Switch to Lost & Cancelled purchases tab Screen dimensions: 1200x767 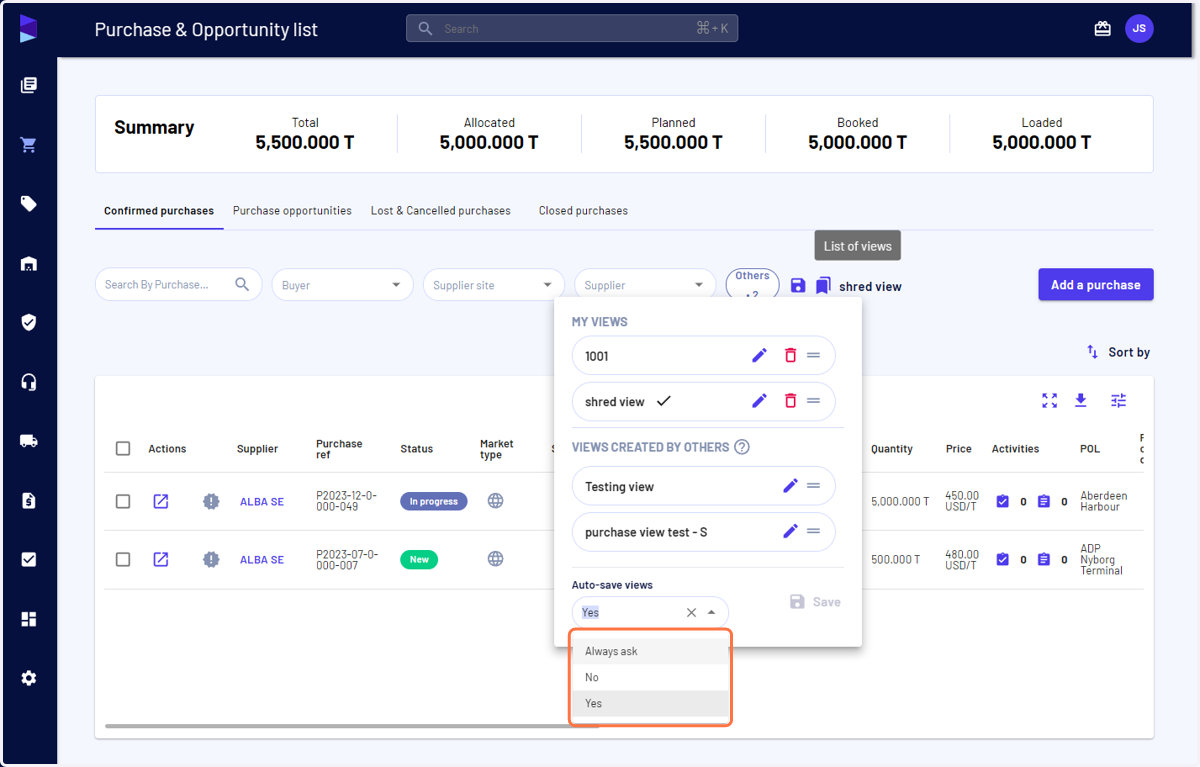(441, 211)
